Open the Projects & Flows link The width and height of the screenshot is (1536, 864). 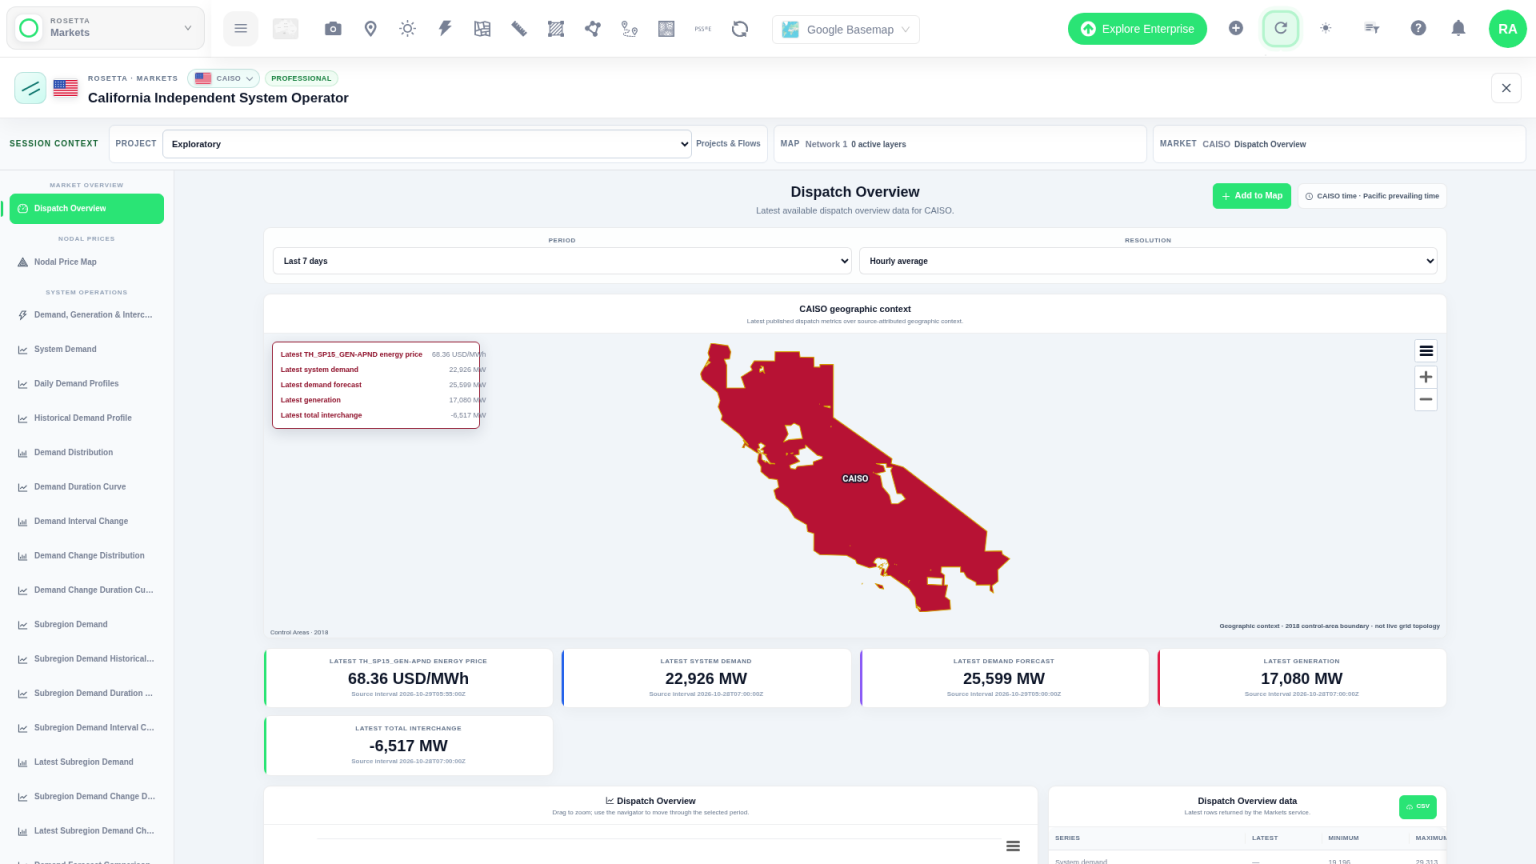728,144
